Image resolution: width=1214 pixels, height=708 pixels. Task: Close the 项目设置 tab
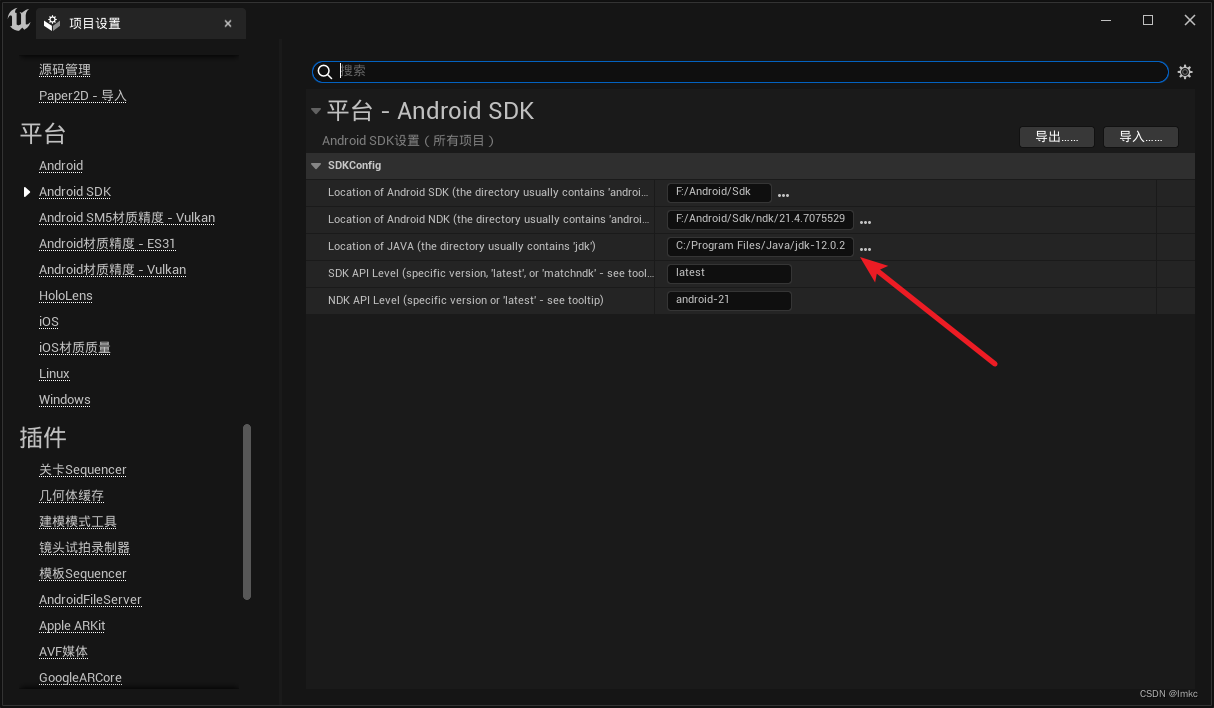pyautogui.click(x=228, y=23)
